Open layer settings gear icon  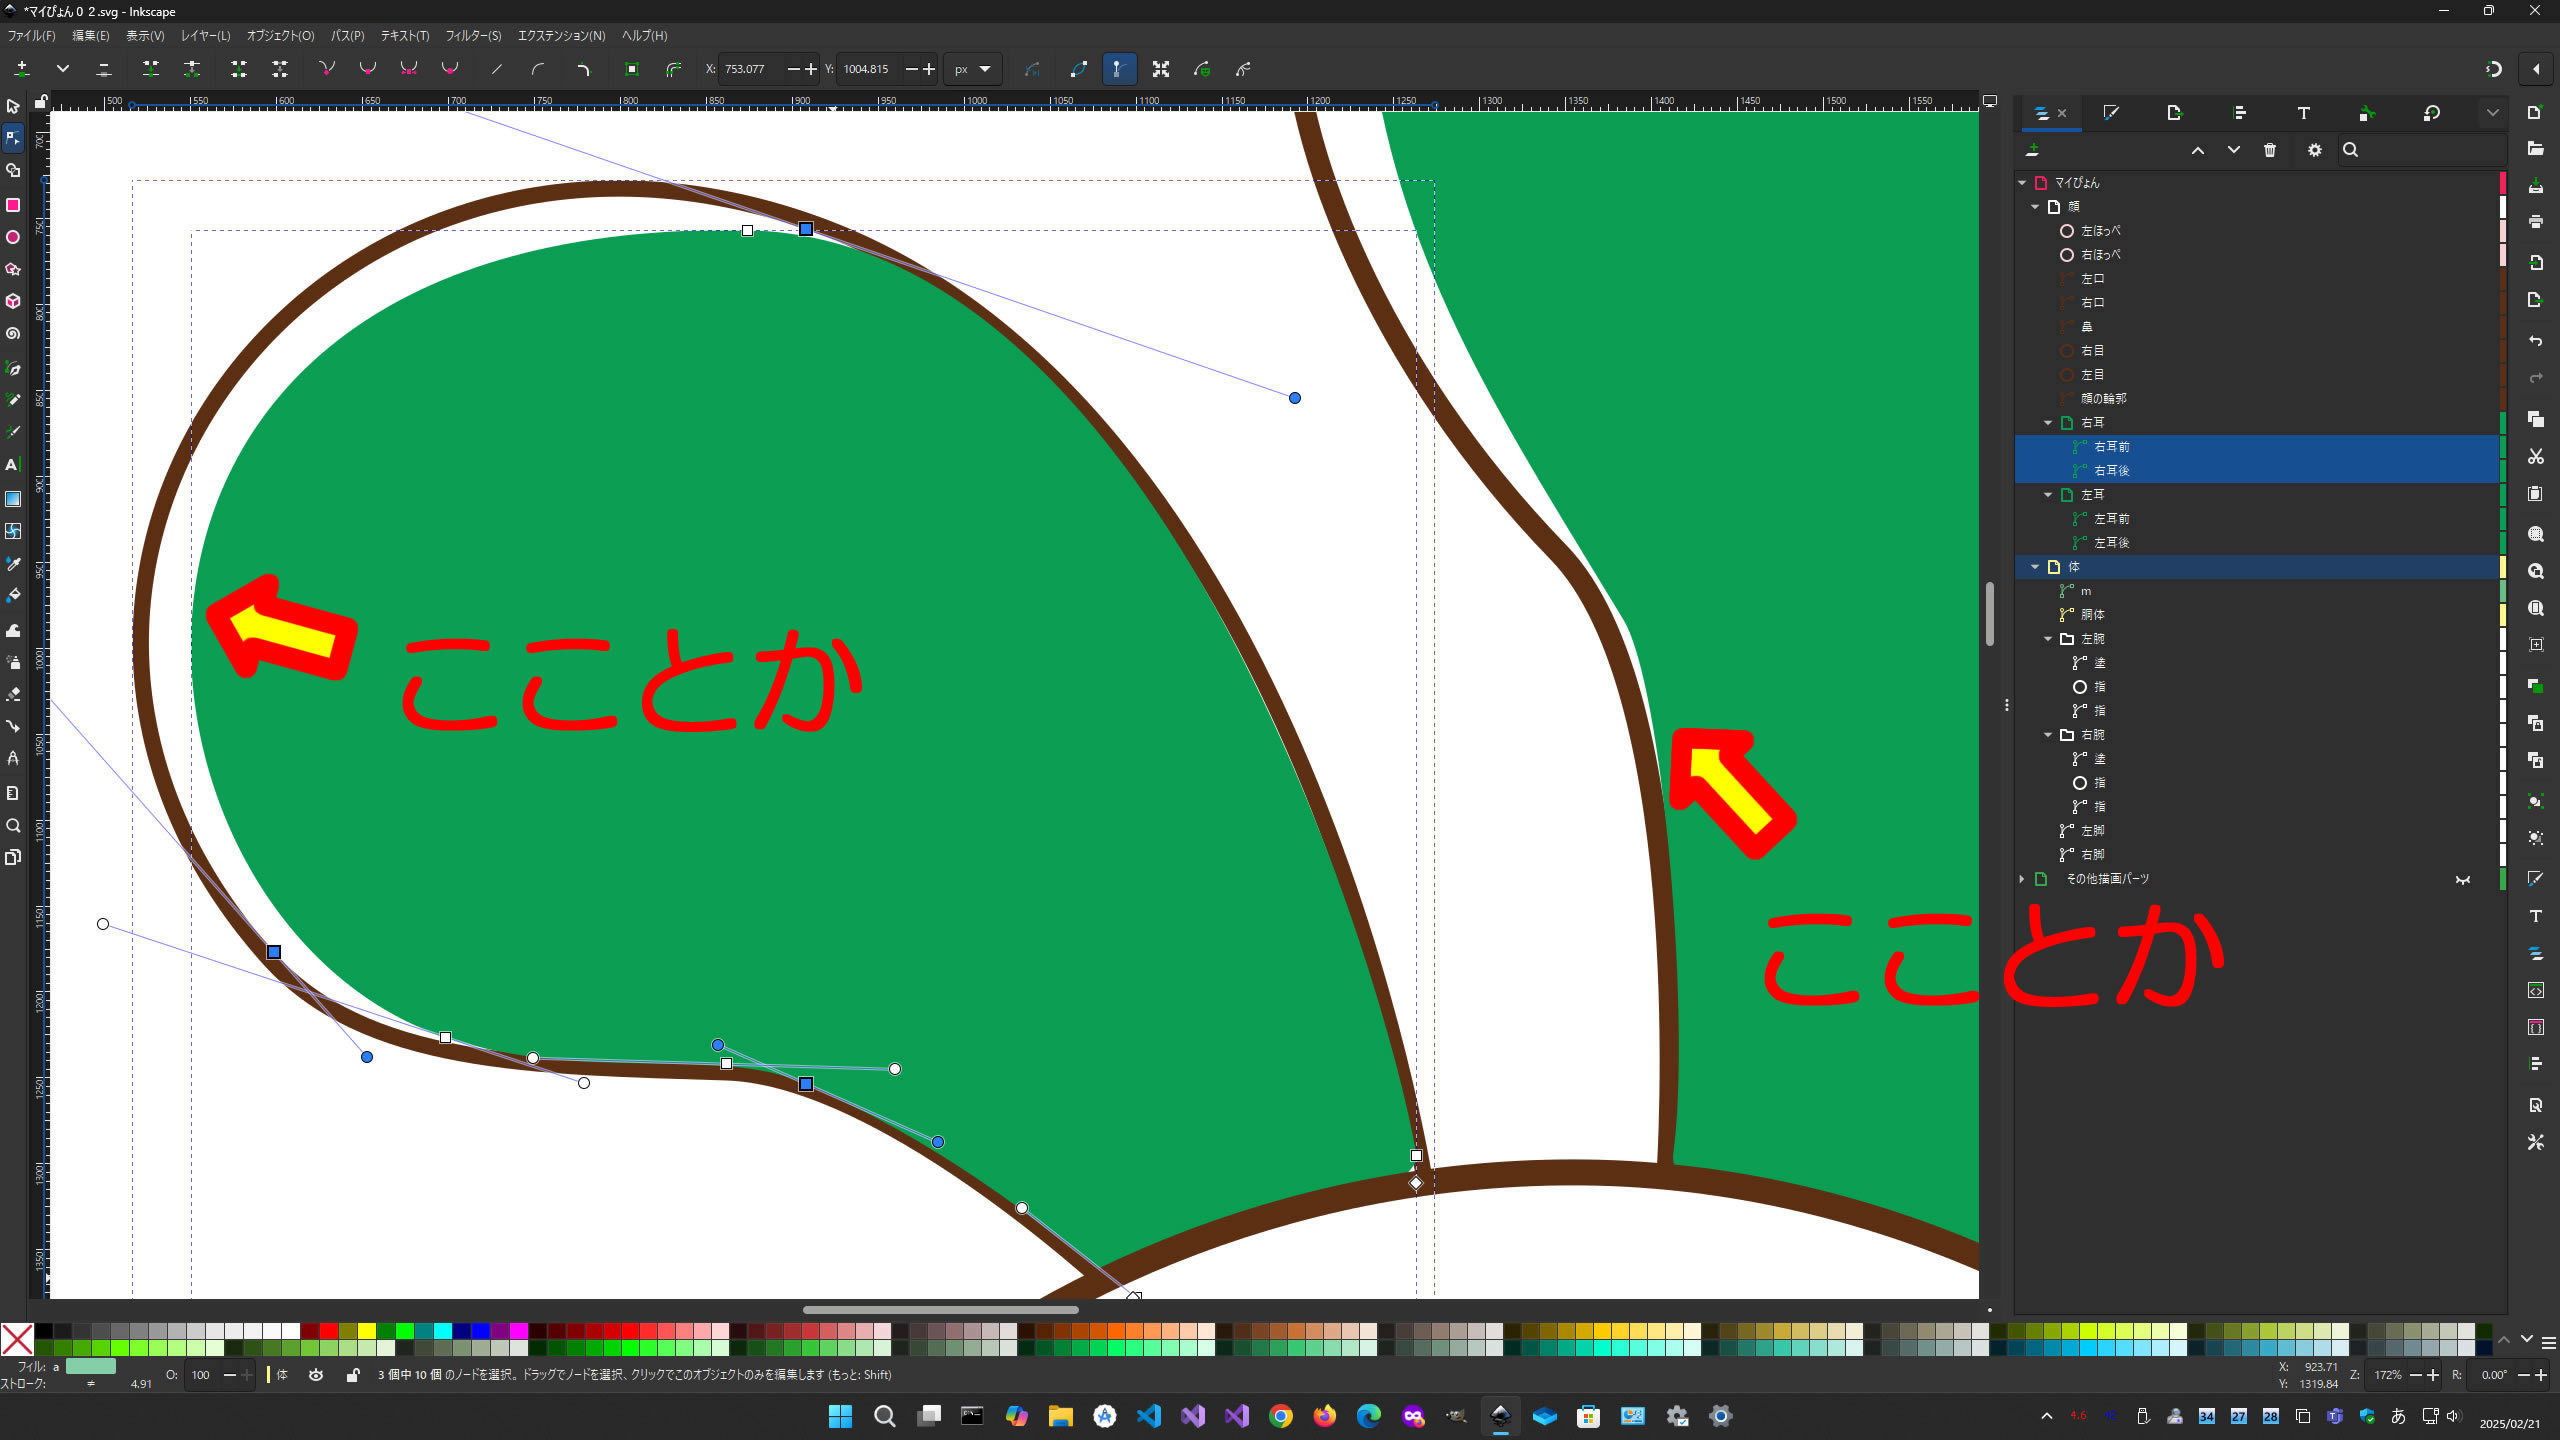coord(2314,150)
